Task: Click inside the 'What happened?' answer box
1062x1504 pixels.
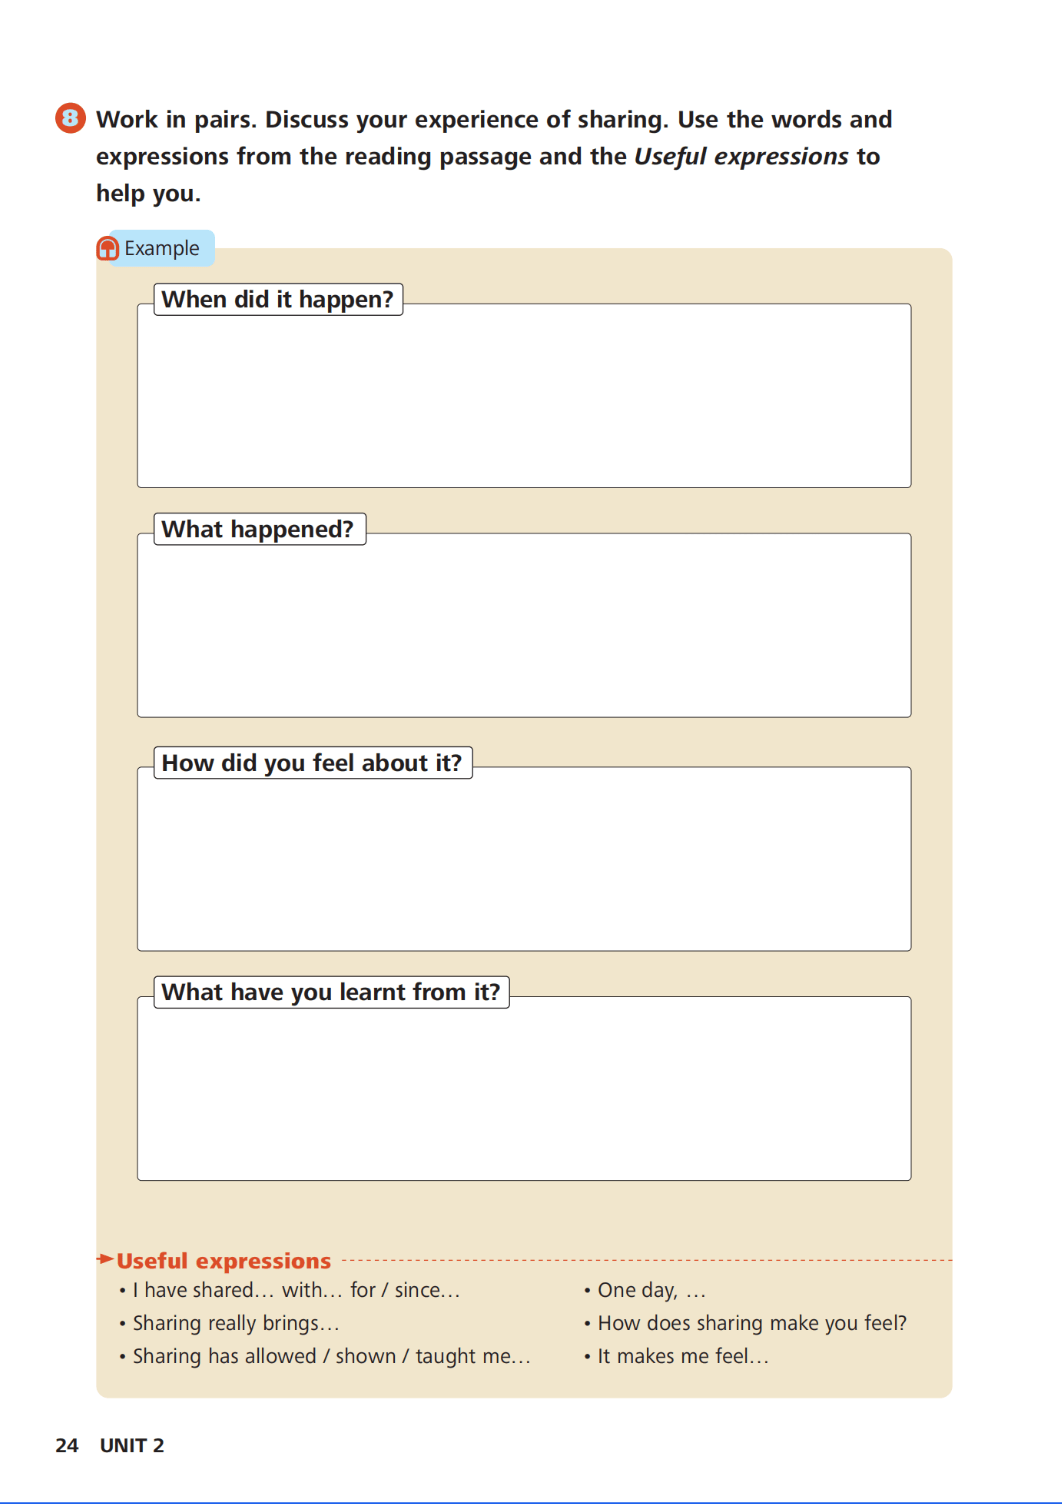Action: pos(524,631)
